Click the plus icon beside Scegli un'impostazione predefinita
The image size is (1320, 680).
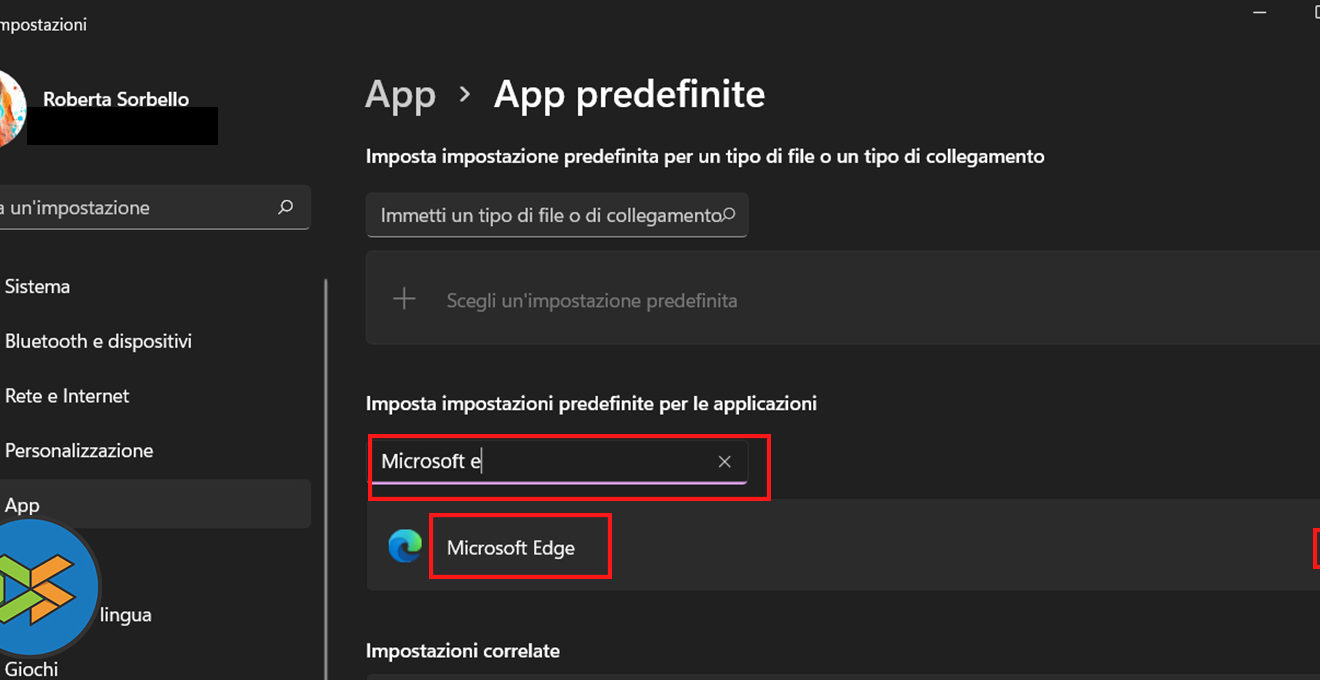pos(404,299)
